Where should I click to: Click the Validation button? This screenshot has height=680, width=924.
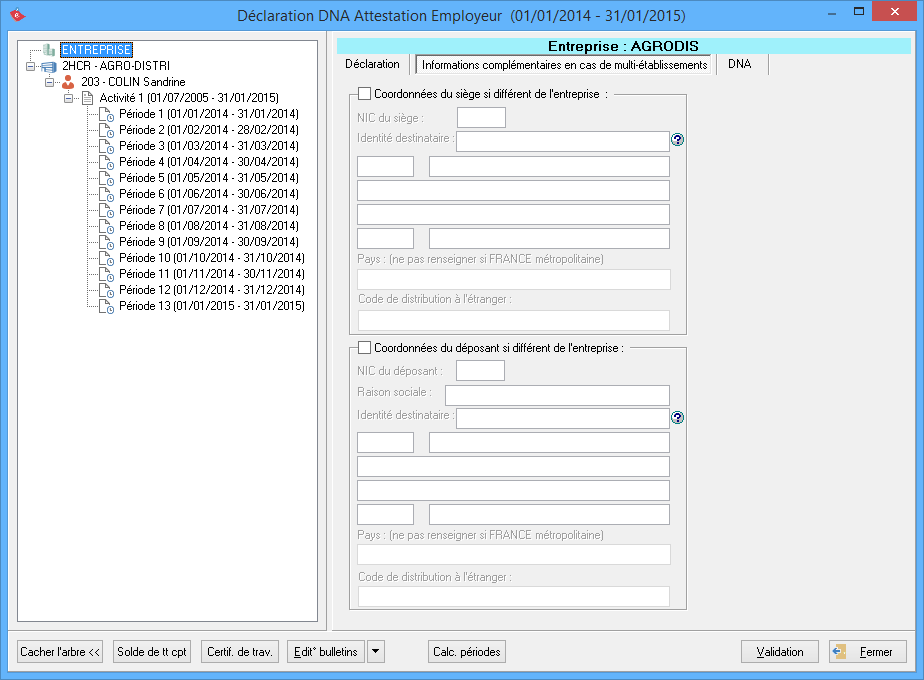[779, 652]
